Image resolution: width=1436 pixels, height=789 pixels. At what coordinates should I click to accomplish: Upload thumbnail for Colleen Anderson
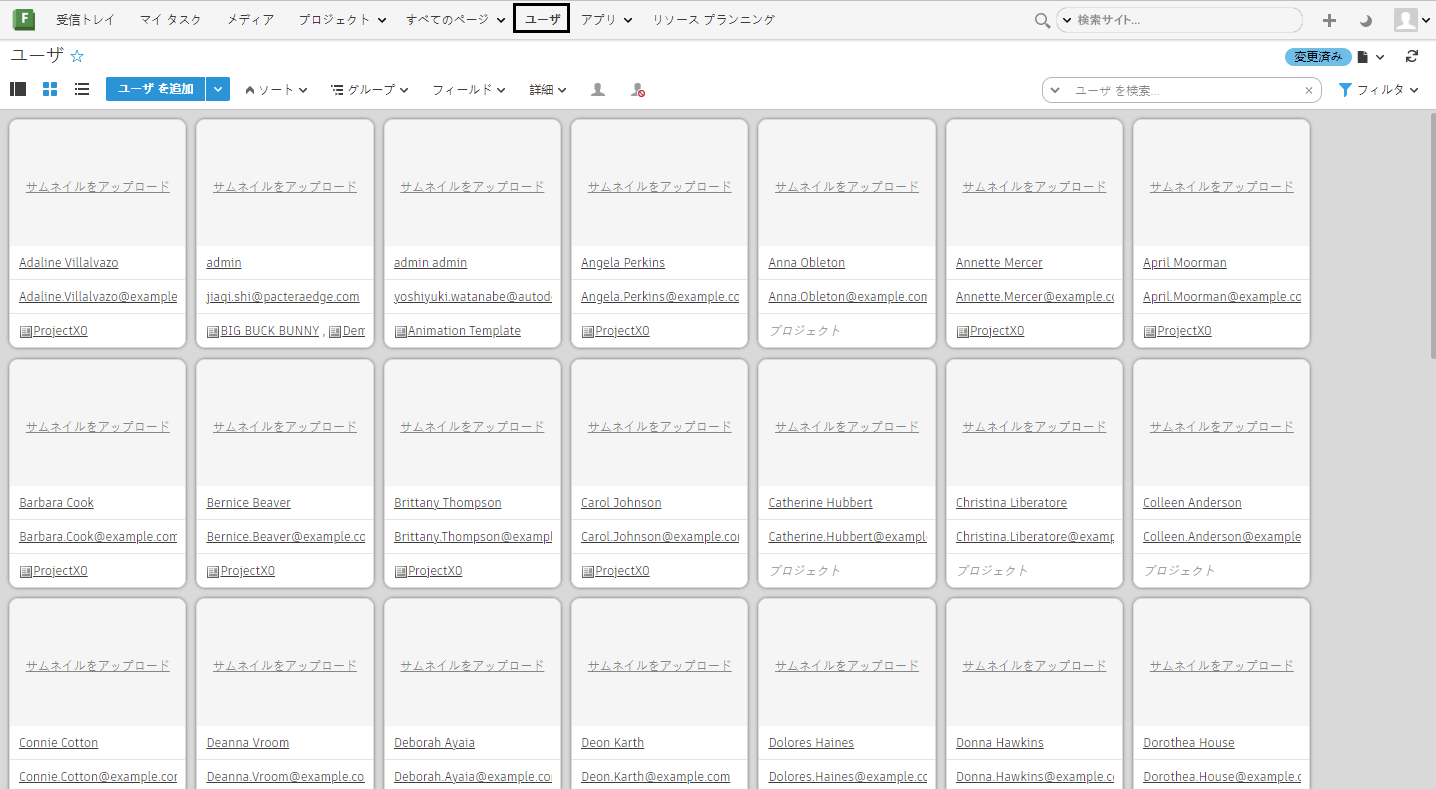pyautogui.click(x=1222, y=426)
